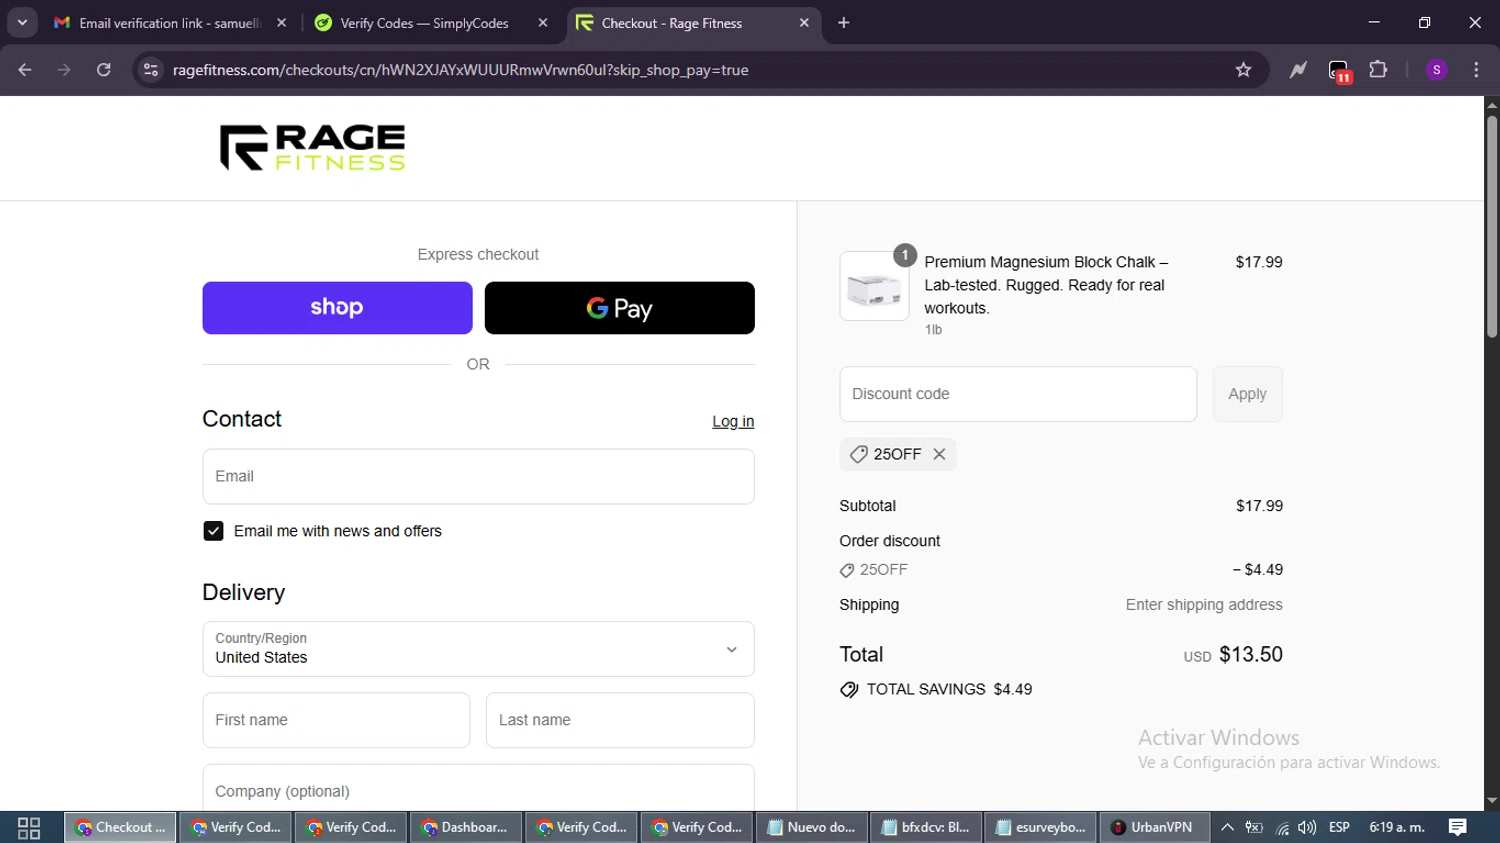Switch the ESP input language indicator
This screenshot has height=843, width=1500.
point(1339,828)
